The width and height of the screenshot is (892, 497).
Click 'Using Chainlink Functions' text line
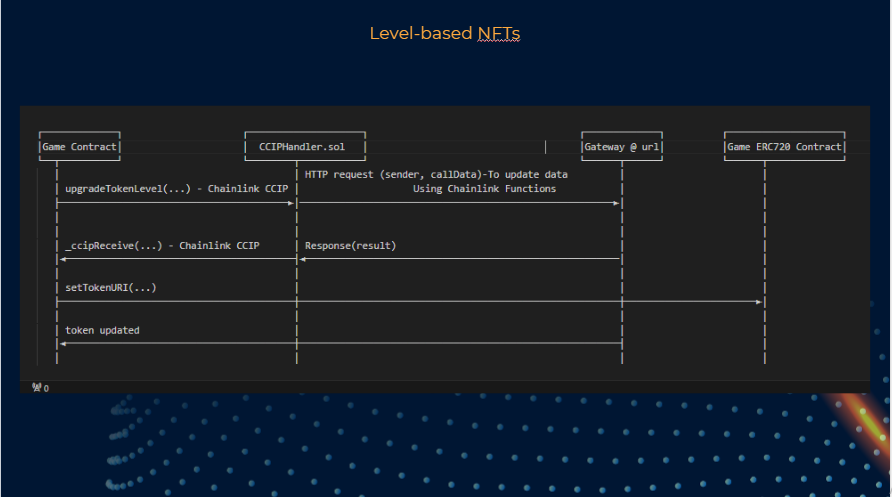484,189
